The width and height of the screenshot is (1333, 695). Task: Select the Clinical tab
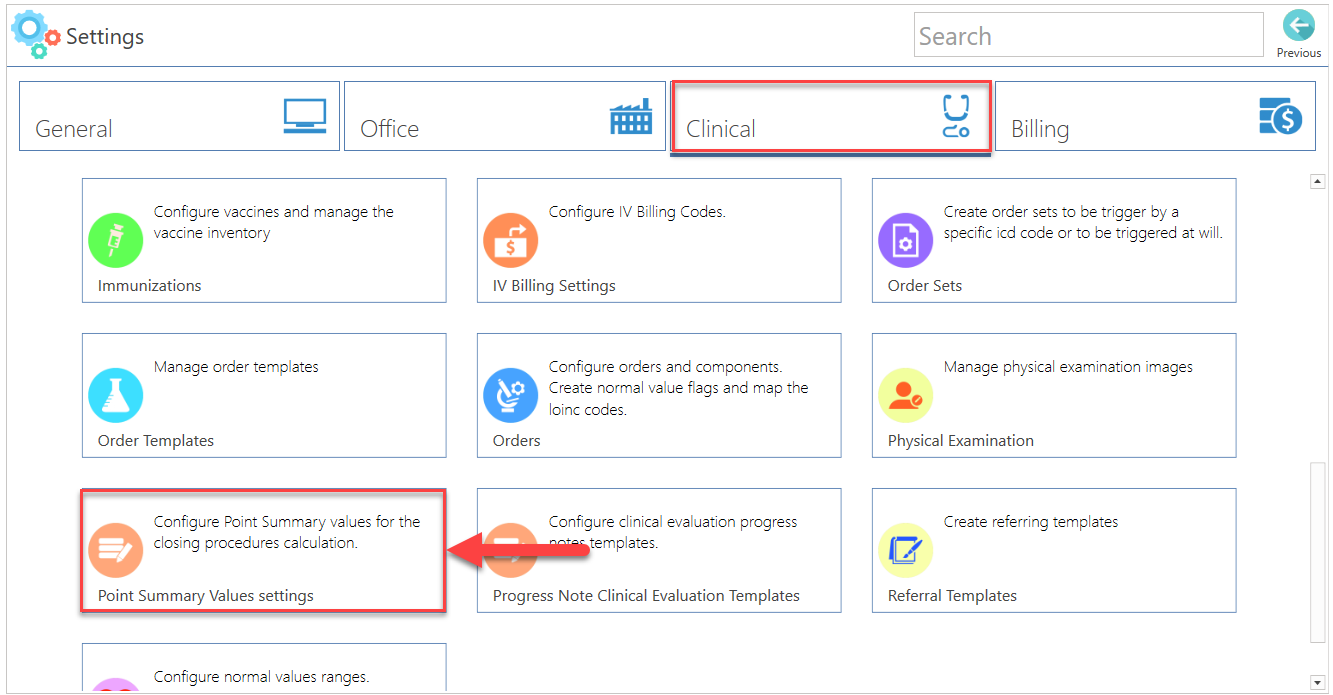click(830, 117)
